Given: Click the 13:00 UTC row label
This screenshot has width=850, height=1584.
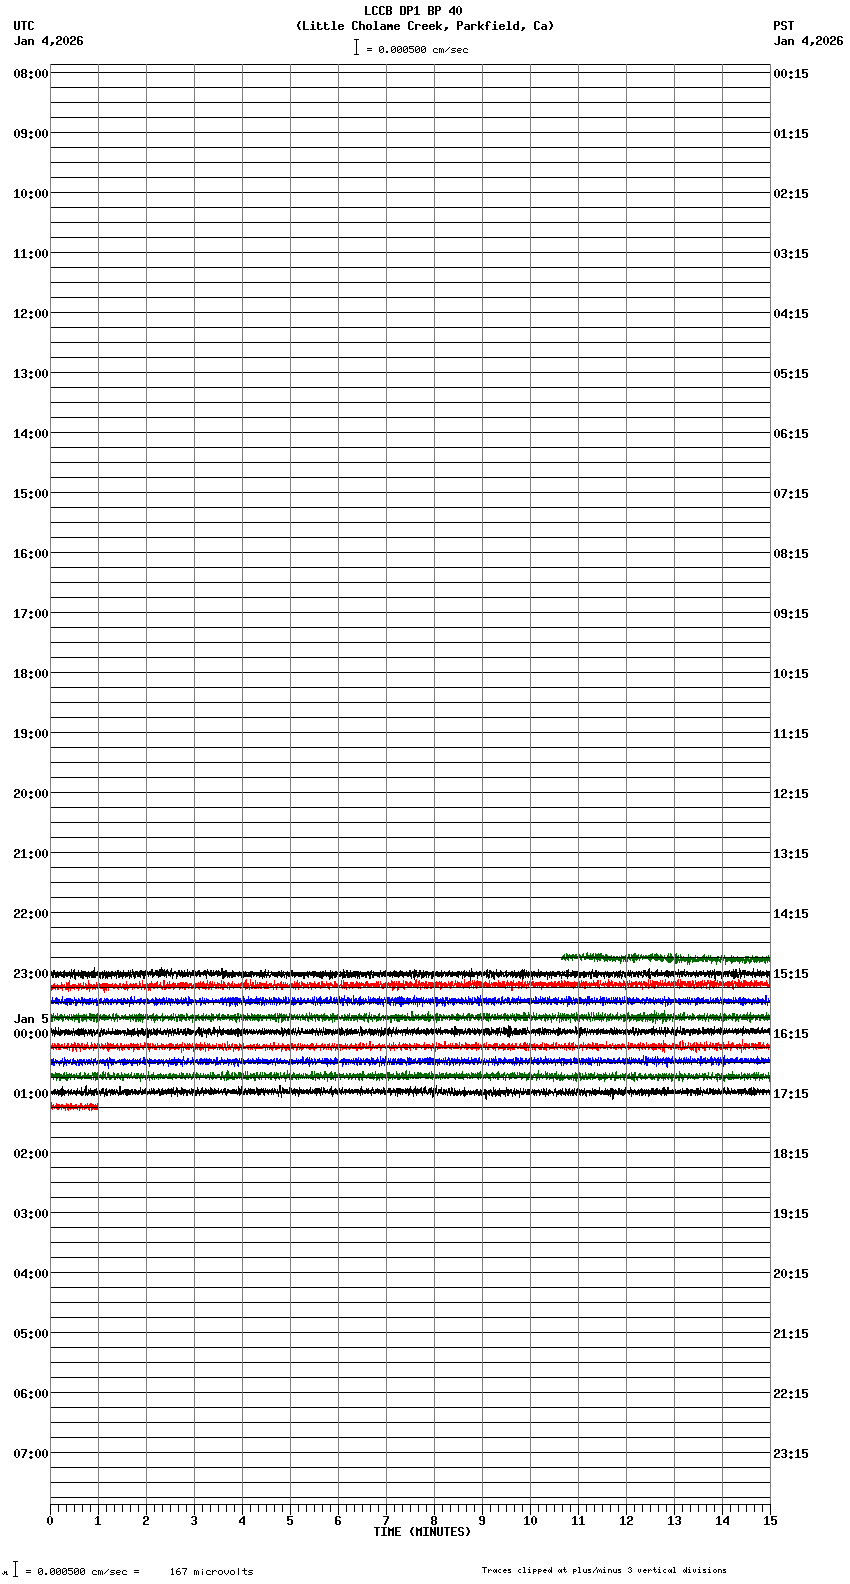Looking at the screenshot, I should coord(31,374).
